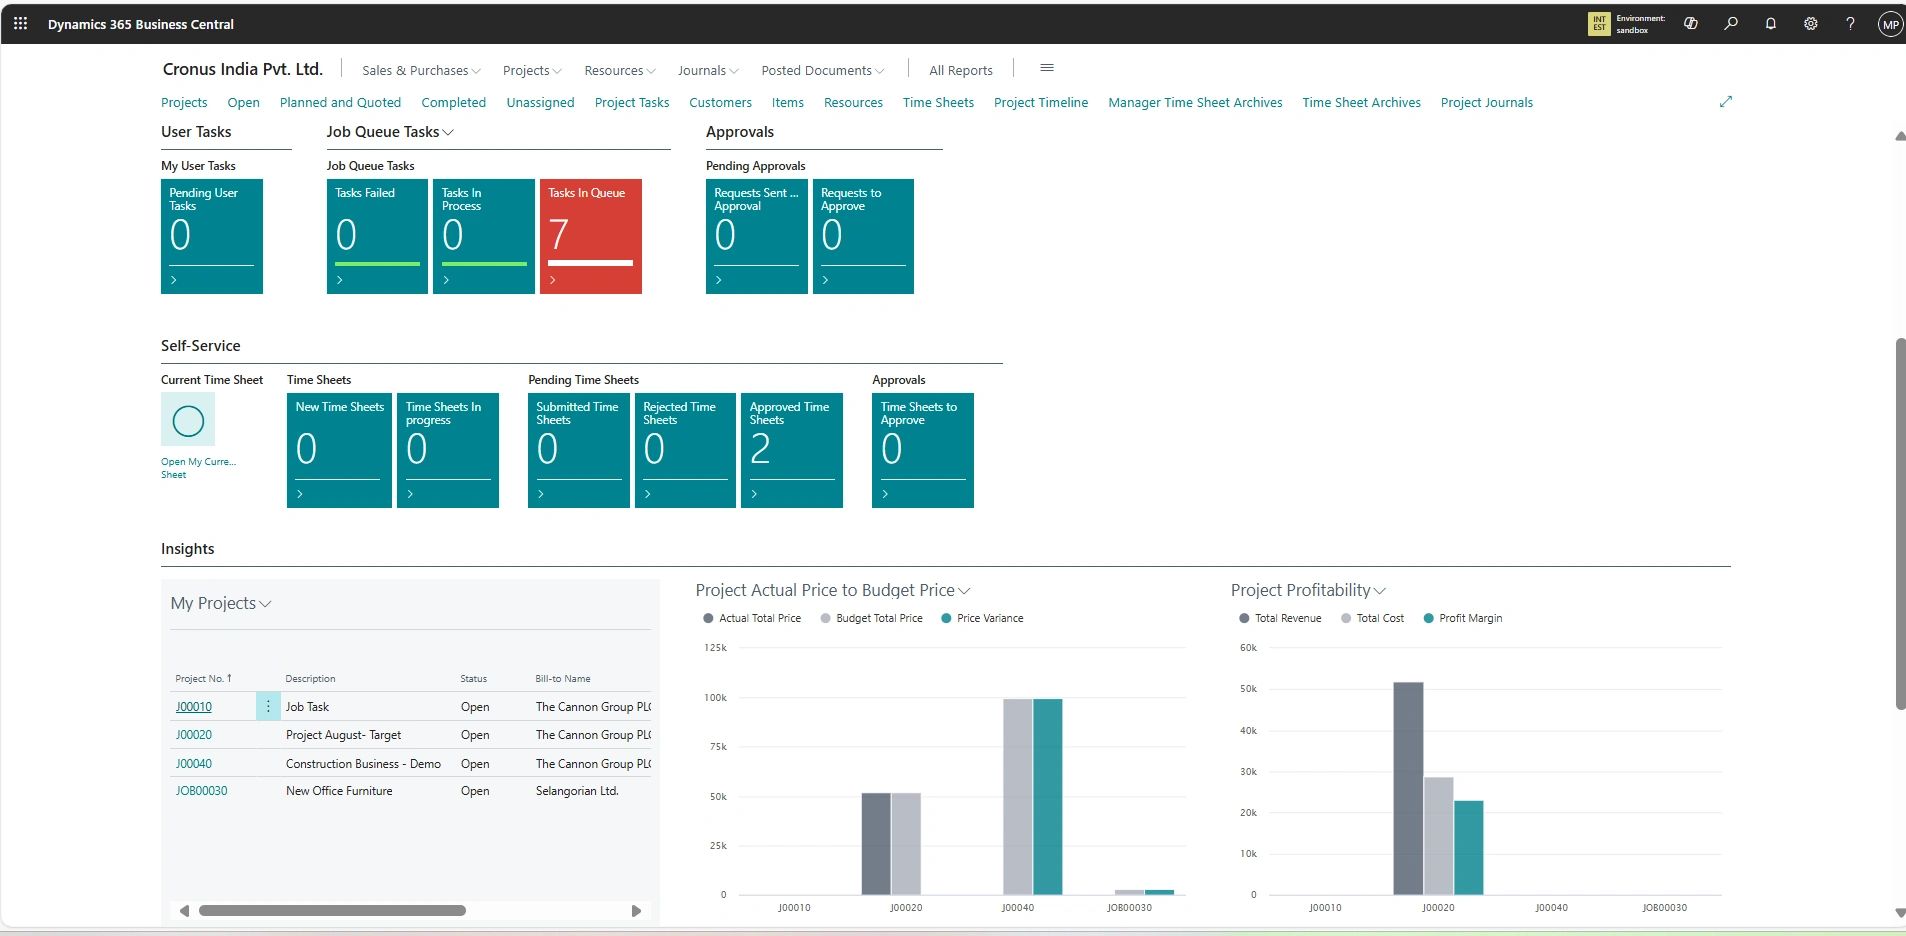
Task: Expand Job Queue Tasks heading dropdown
Action: (x=390, y=132)
